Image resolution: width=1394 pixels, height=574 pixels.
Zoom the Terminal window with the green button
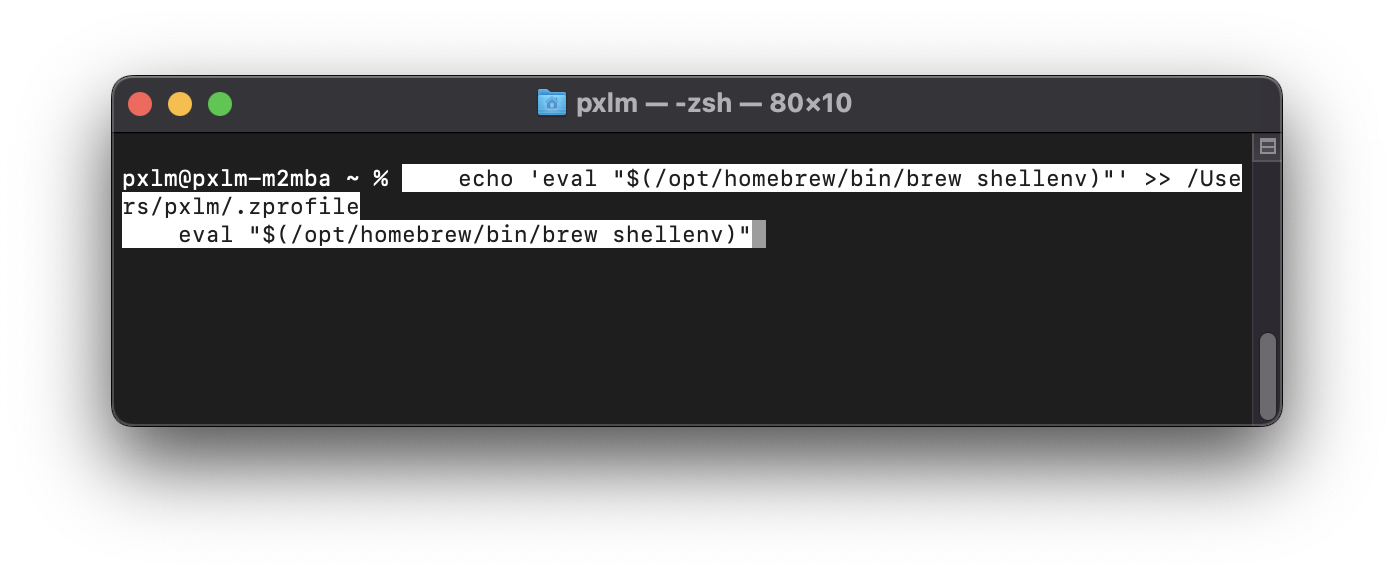coord(220,104)
